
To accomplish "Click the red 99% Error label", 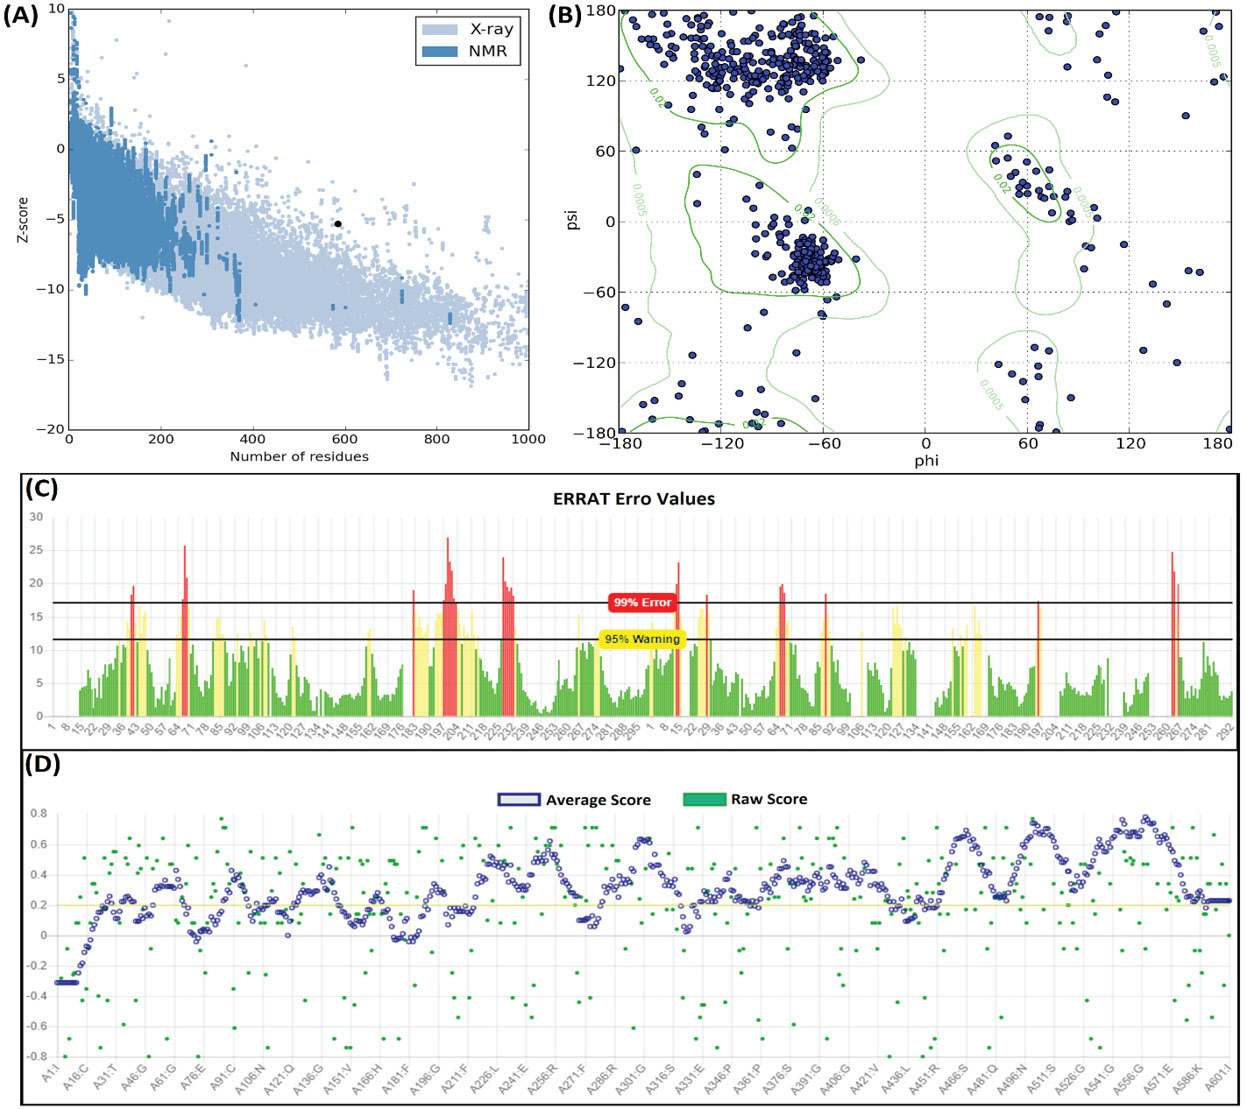I will tap(642, 603).
